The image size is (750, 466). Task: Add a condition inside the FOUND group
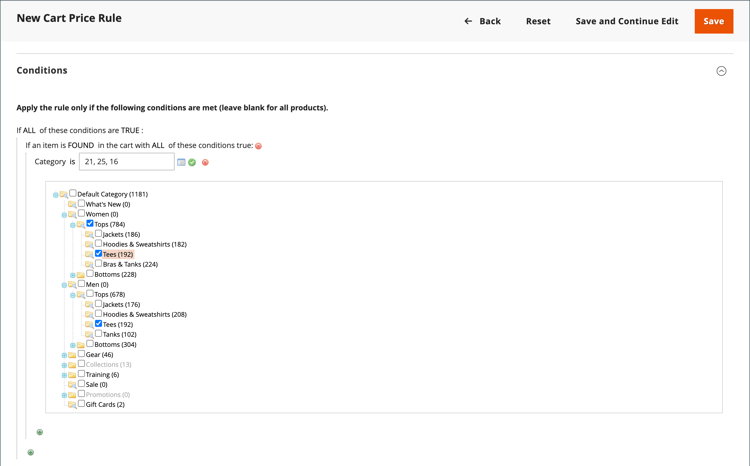40,432
